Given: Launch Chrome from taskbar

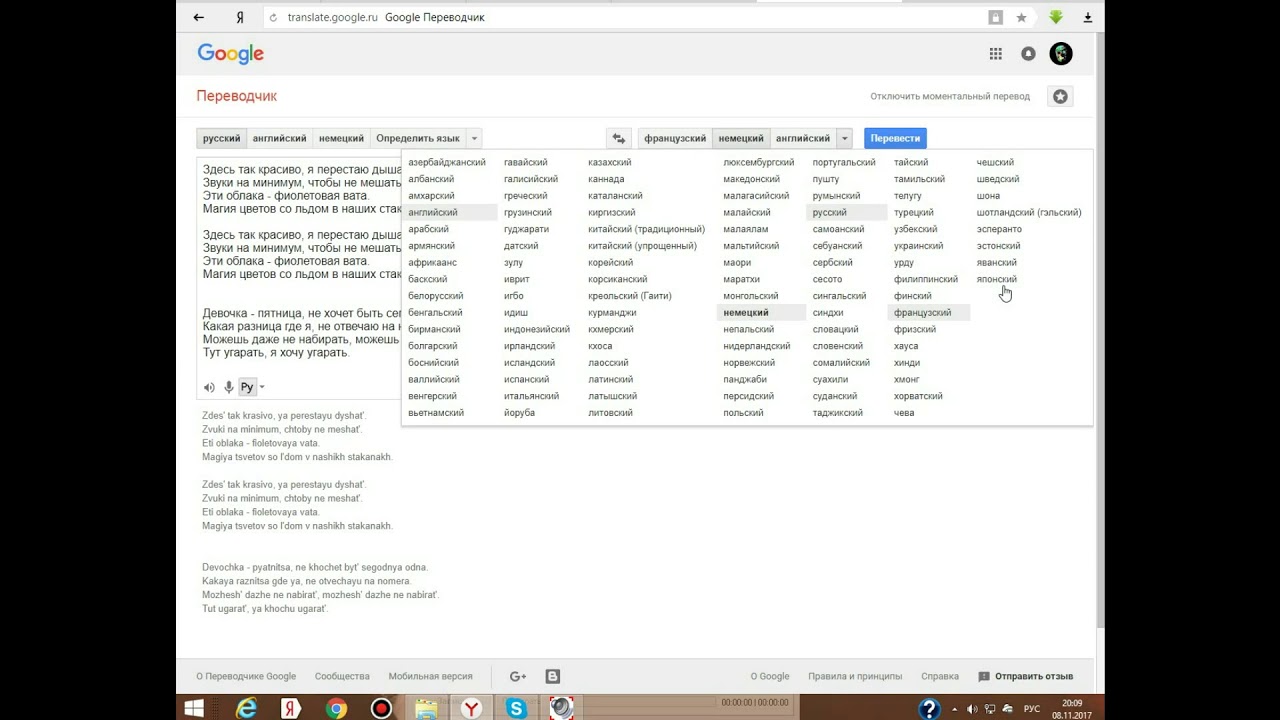Looking at the screenshot, I should tap(336, 708).
